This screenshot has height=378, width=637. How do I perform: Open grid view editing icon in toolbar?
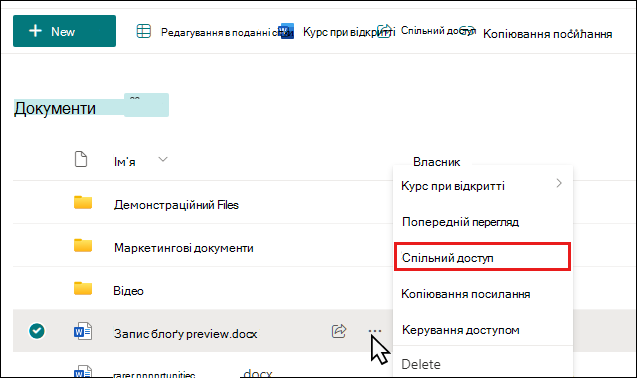pos(143,31)
